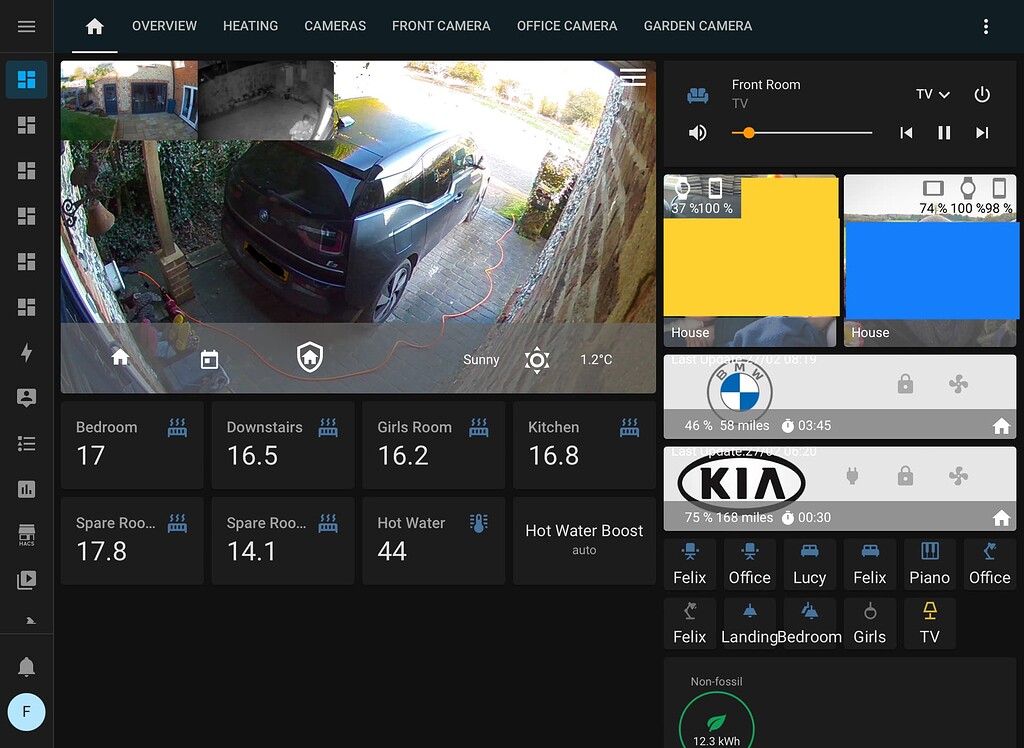
Task: Open the sidebar hamburger menu
Action: coord(26,26)
